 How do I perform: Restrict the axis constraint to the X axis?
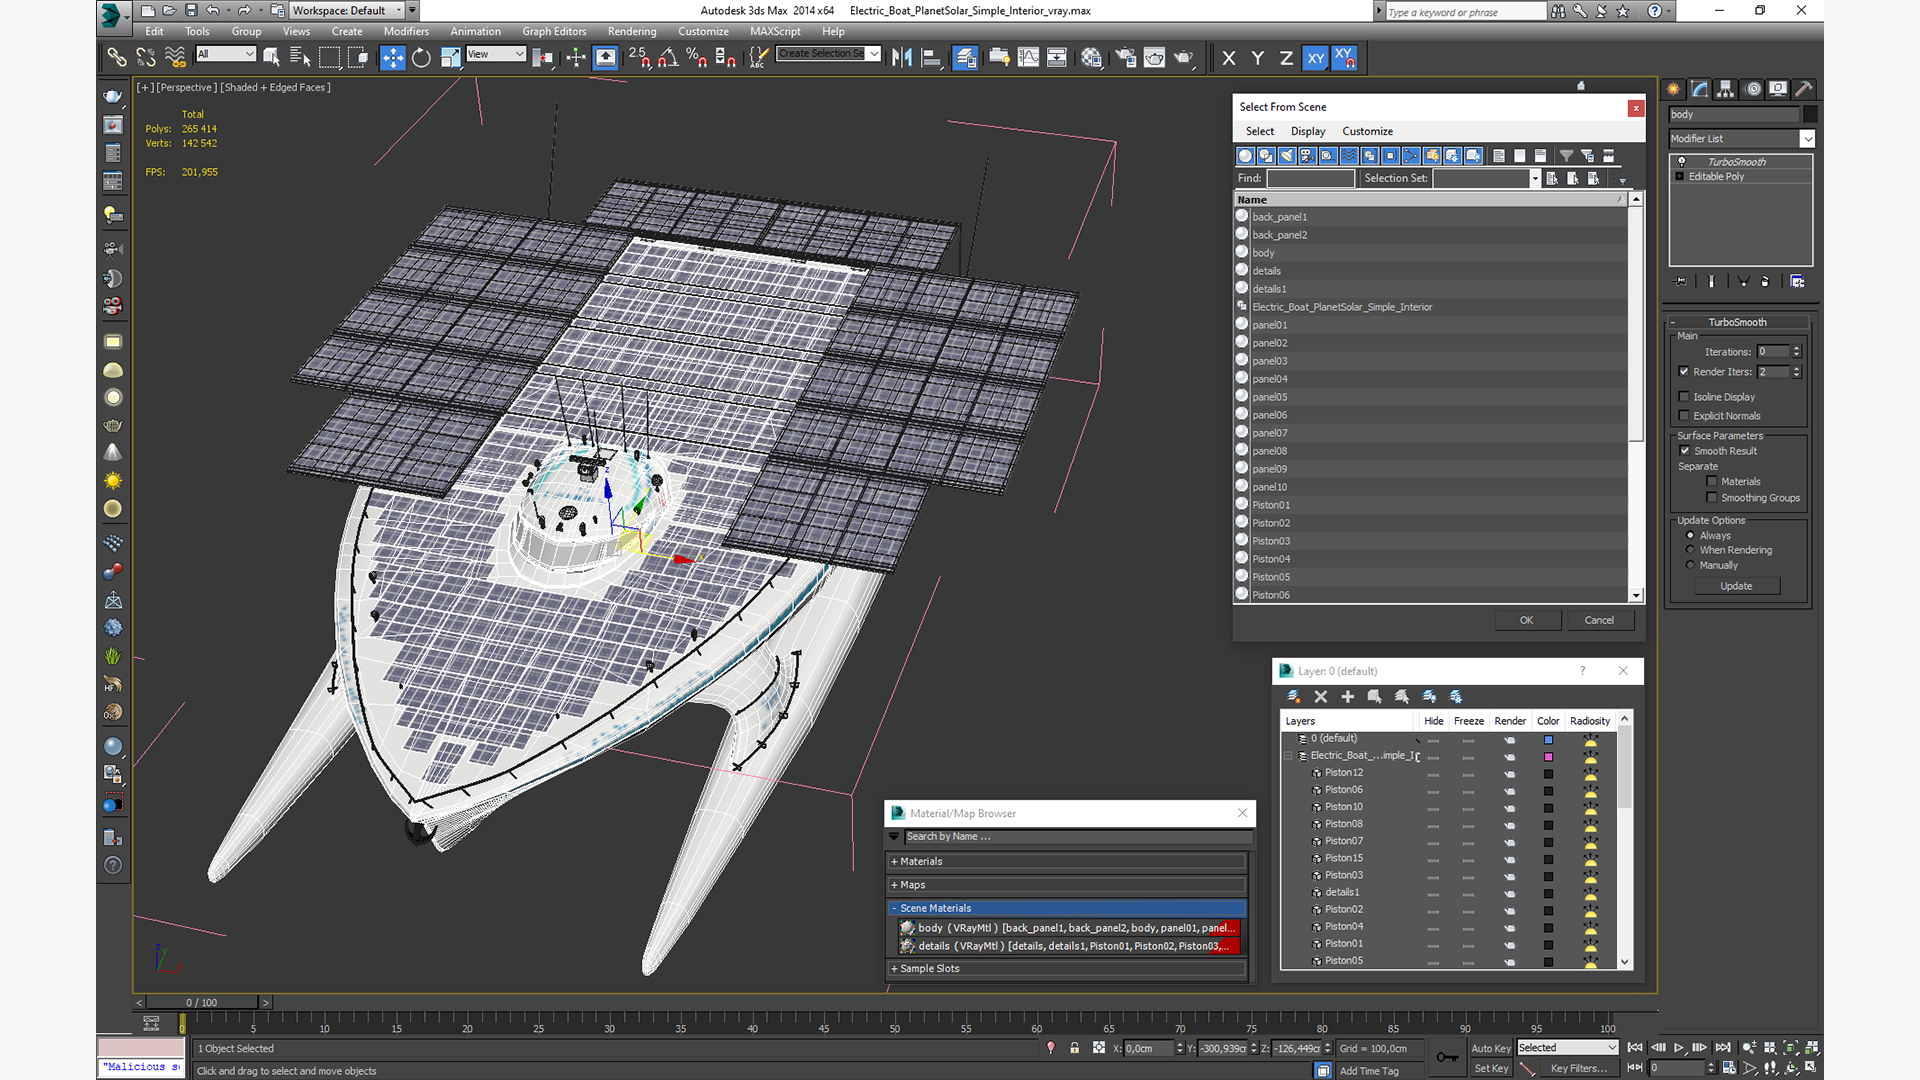(1229, 58)
